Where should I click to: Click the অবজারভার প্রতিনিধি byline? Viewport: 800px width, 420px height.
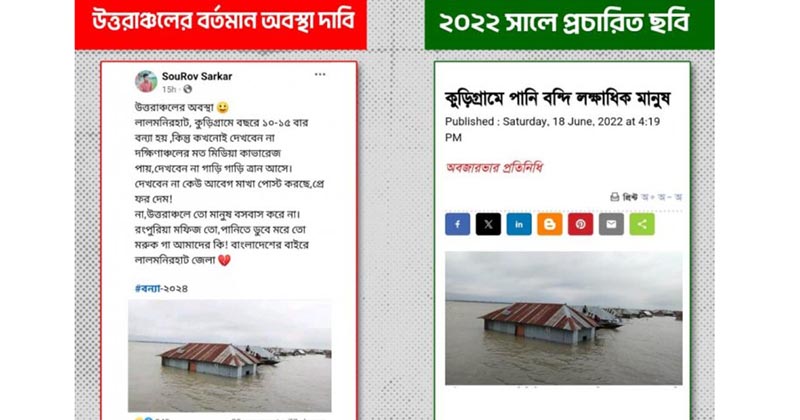pyautogui.click(x=494, y=167)
